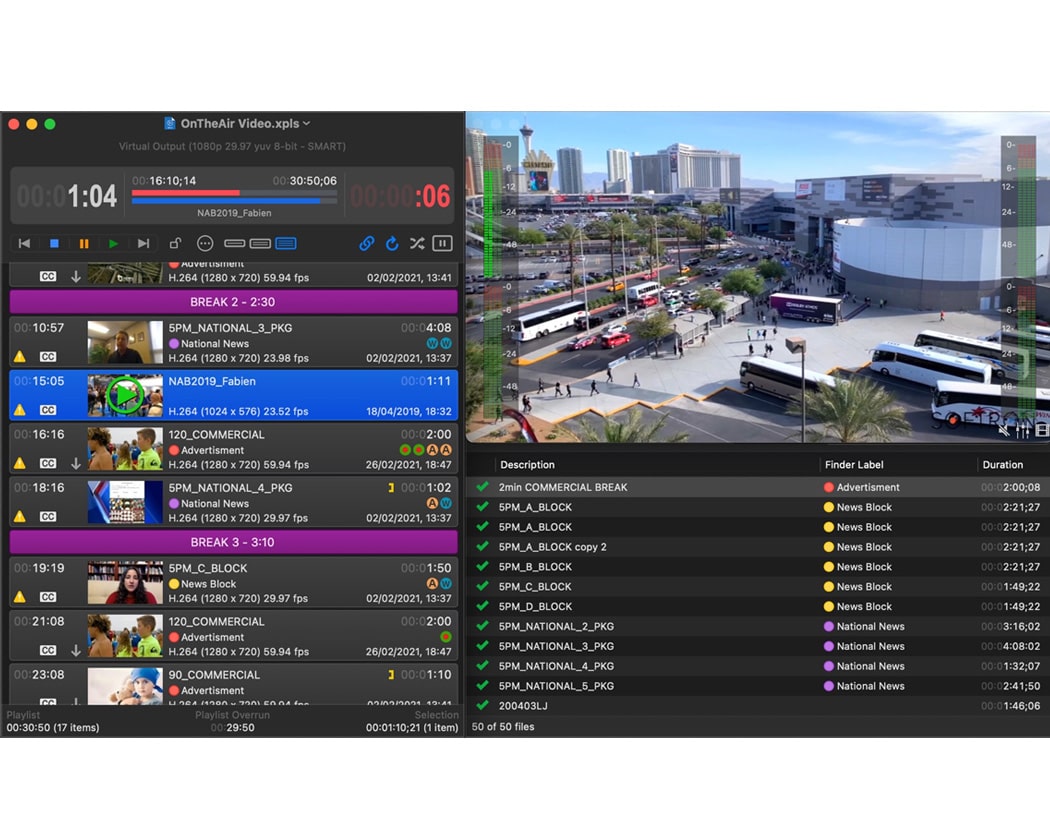Viewport: 1050px width, 840px height.
Task: Click the warning triangle on NAB2019_Fabien
Action: tap(20, 410)
